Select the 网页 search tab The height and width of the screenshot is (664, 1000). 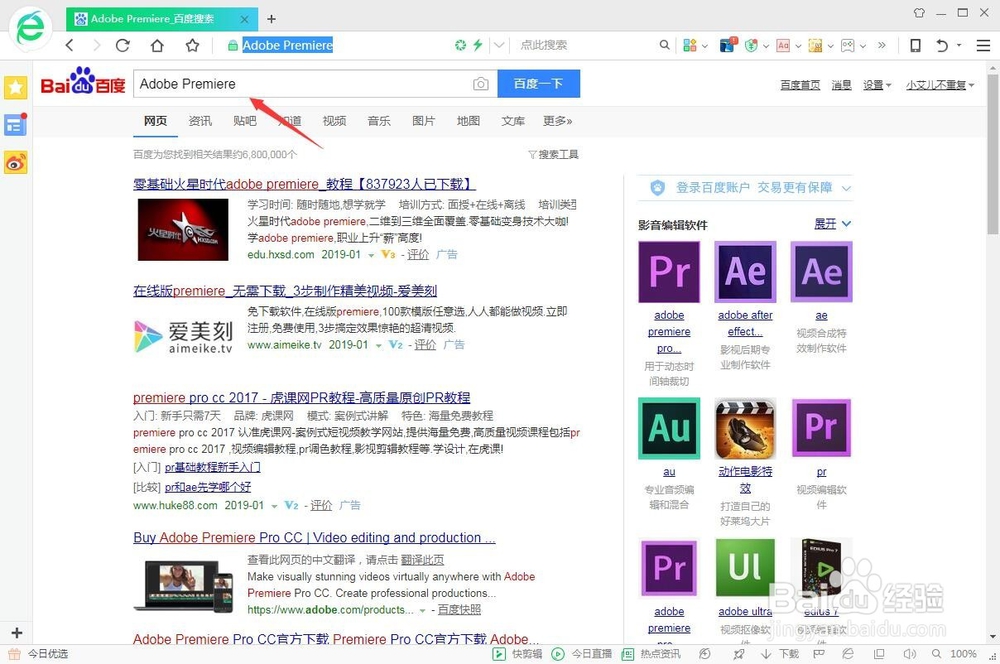[x=155, y=121]
